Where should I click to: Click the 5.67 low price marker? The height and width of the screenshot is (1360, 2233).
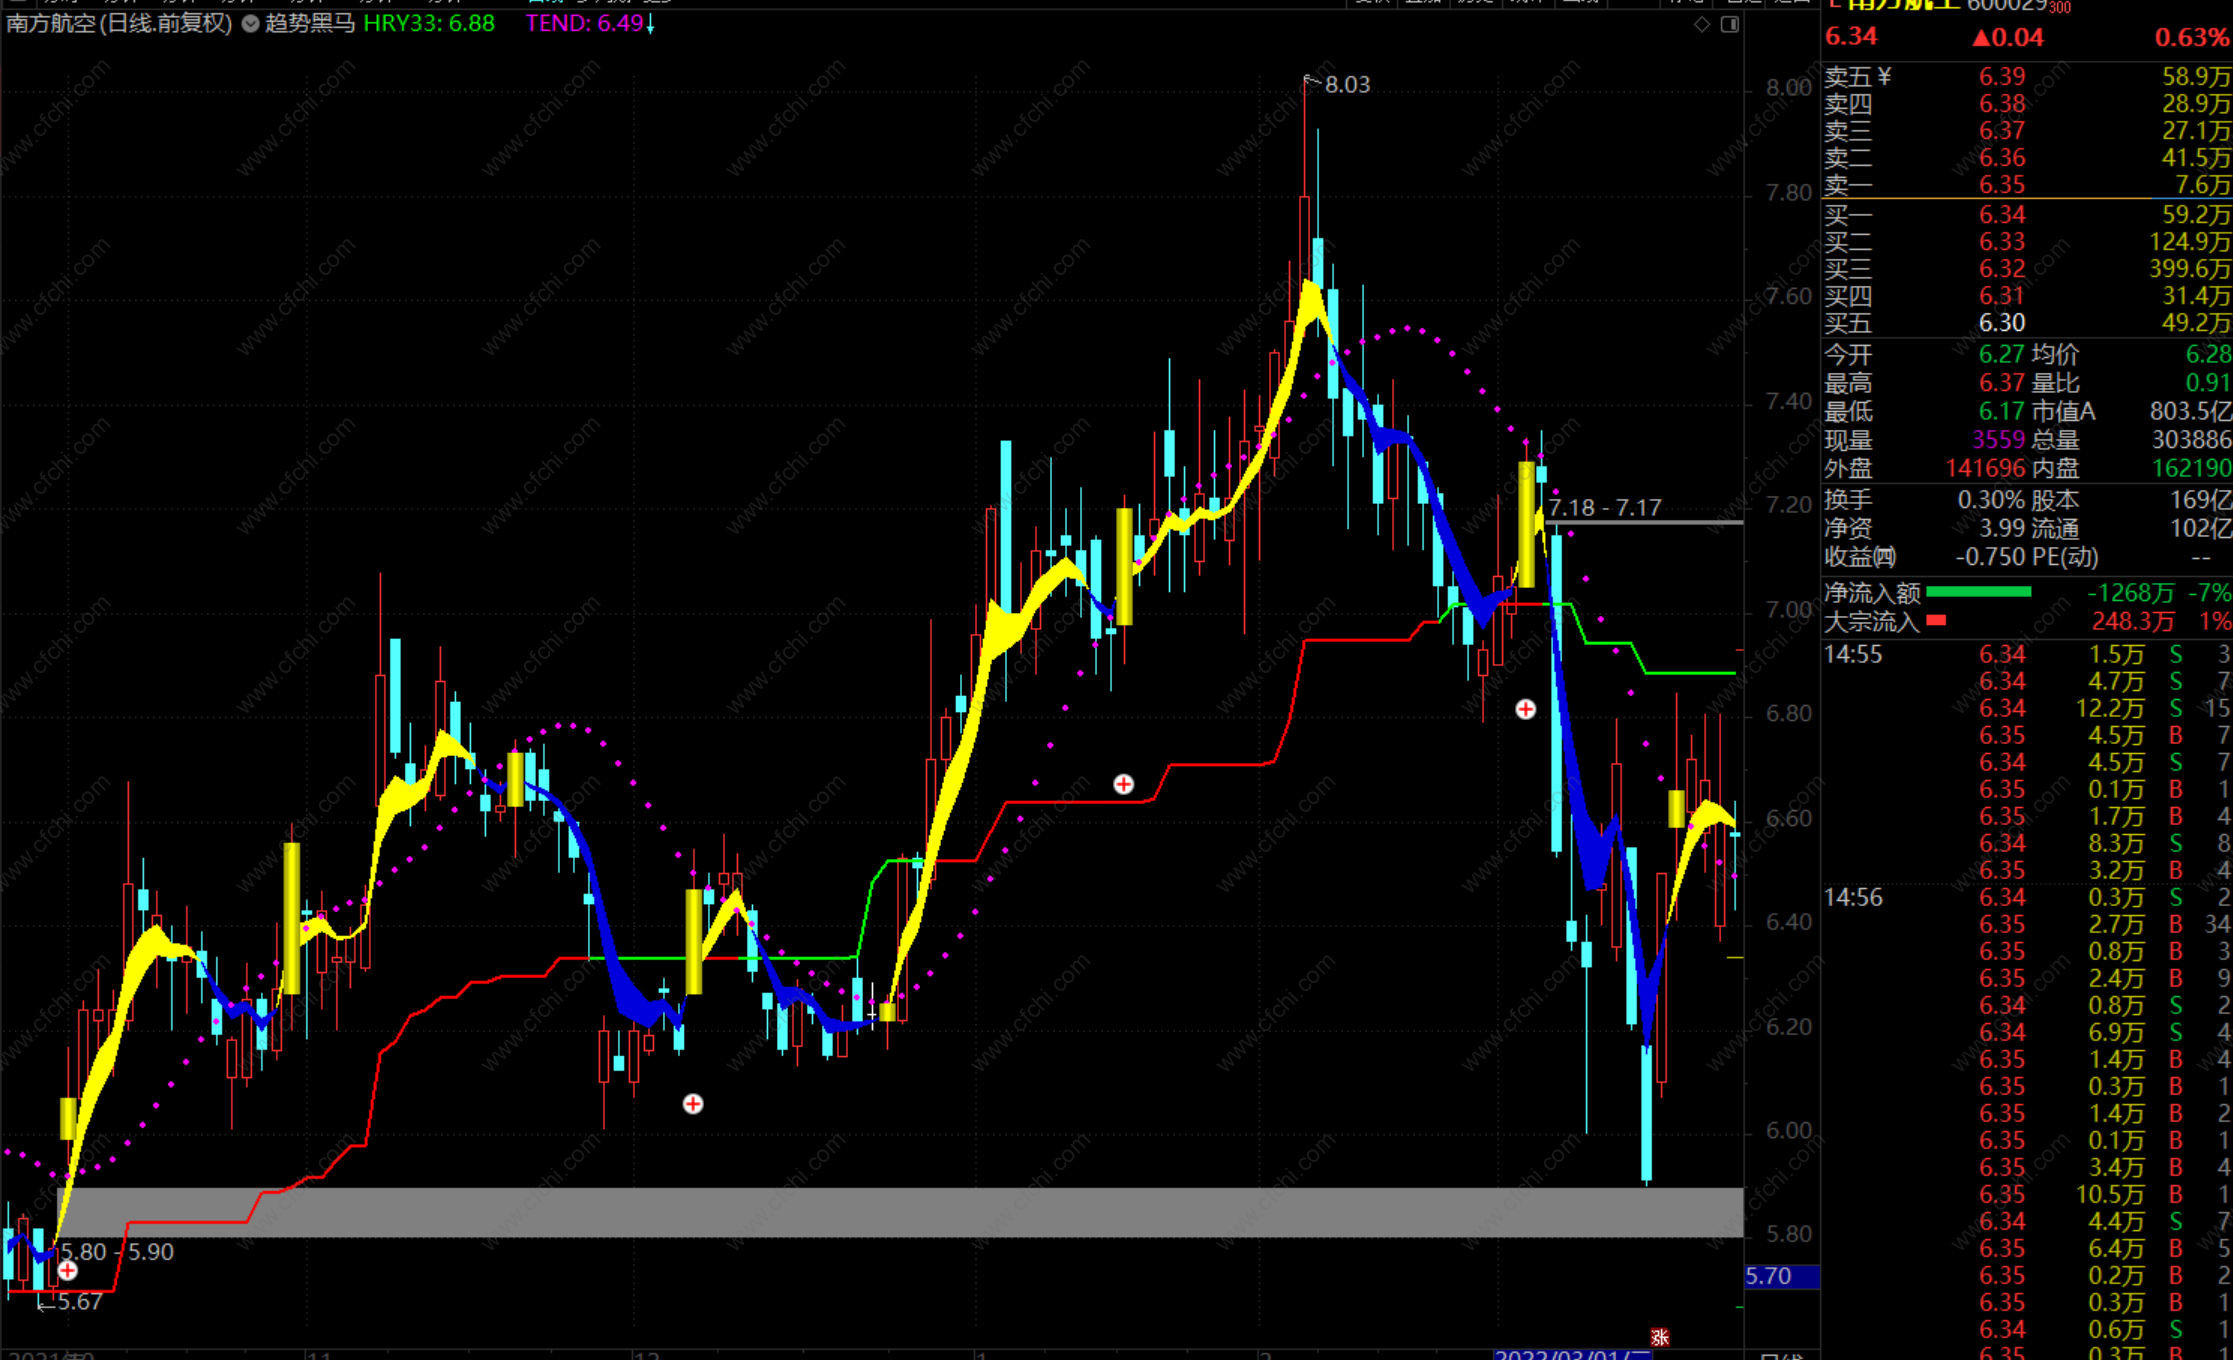pyautogui.click(x=78, y=1302)
